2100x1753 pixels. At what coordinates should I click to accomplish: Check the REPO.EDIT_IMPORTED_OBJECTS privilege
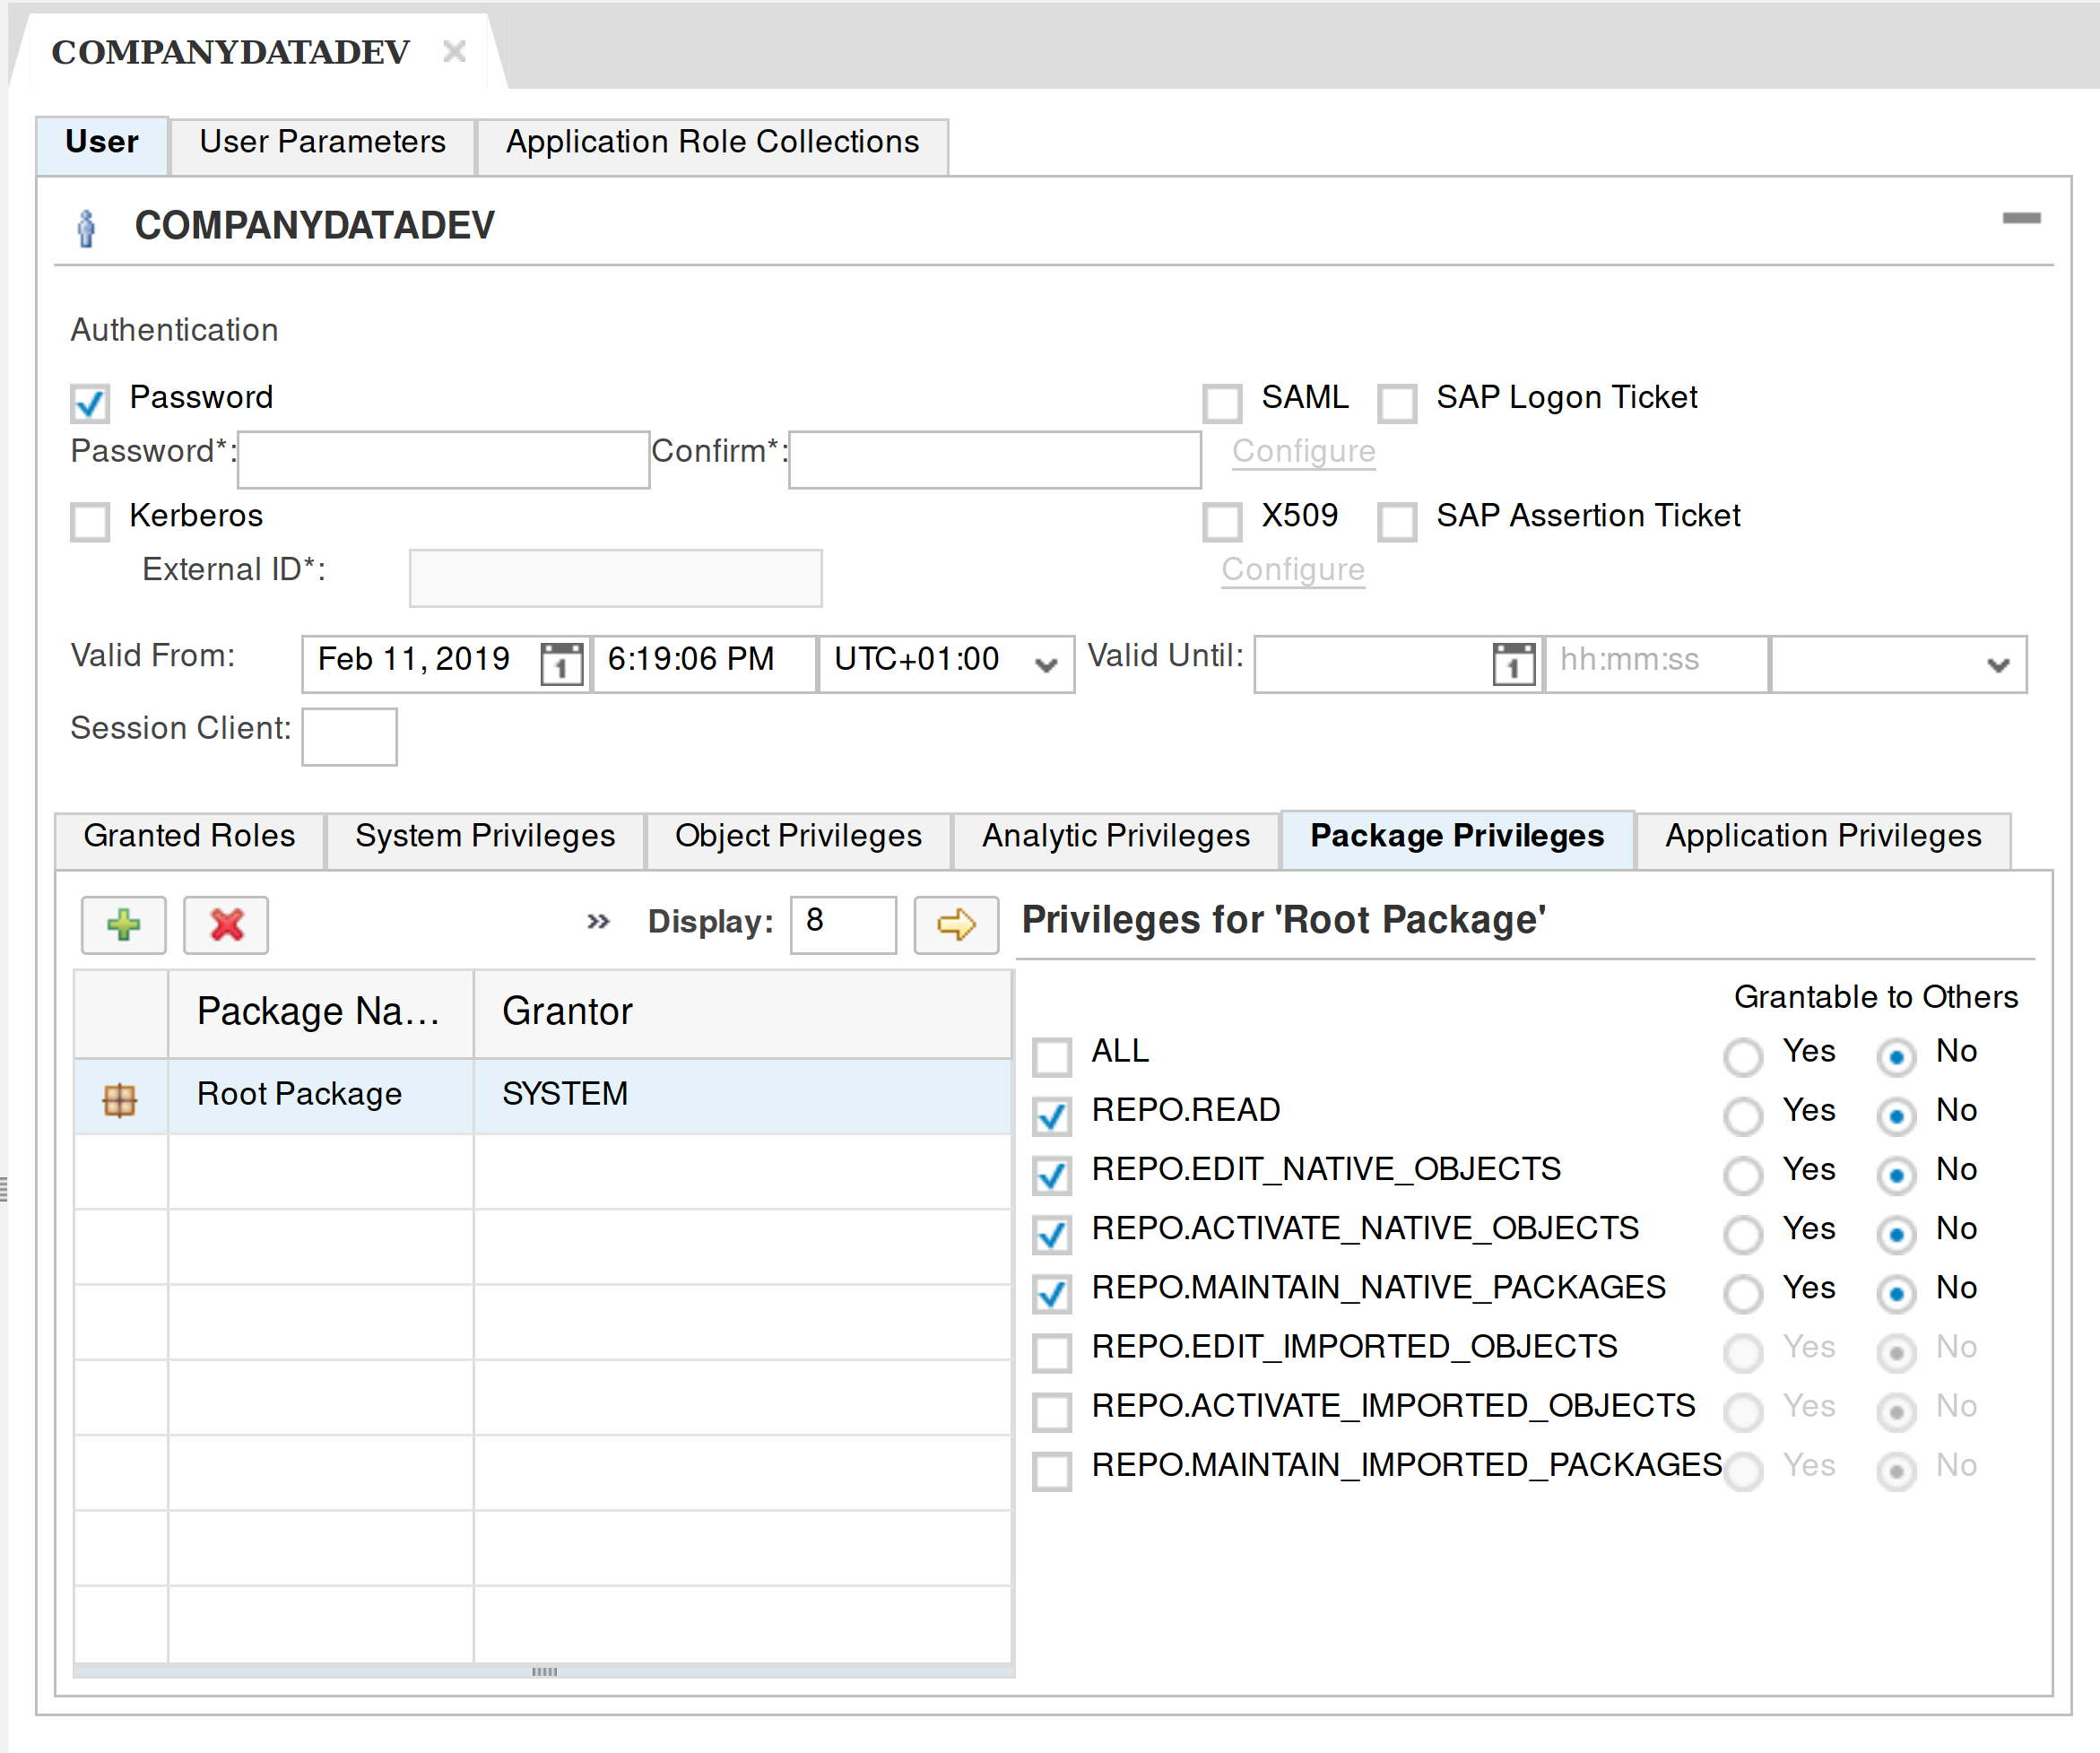pyautogui.click(x=1052, y=1352)
